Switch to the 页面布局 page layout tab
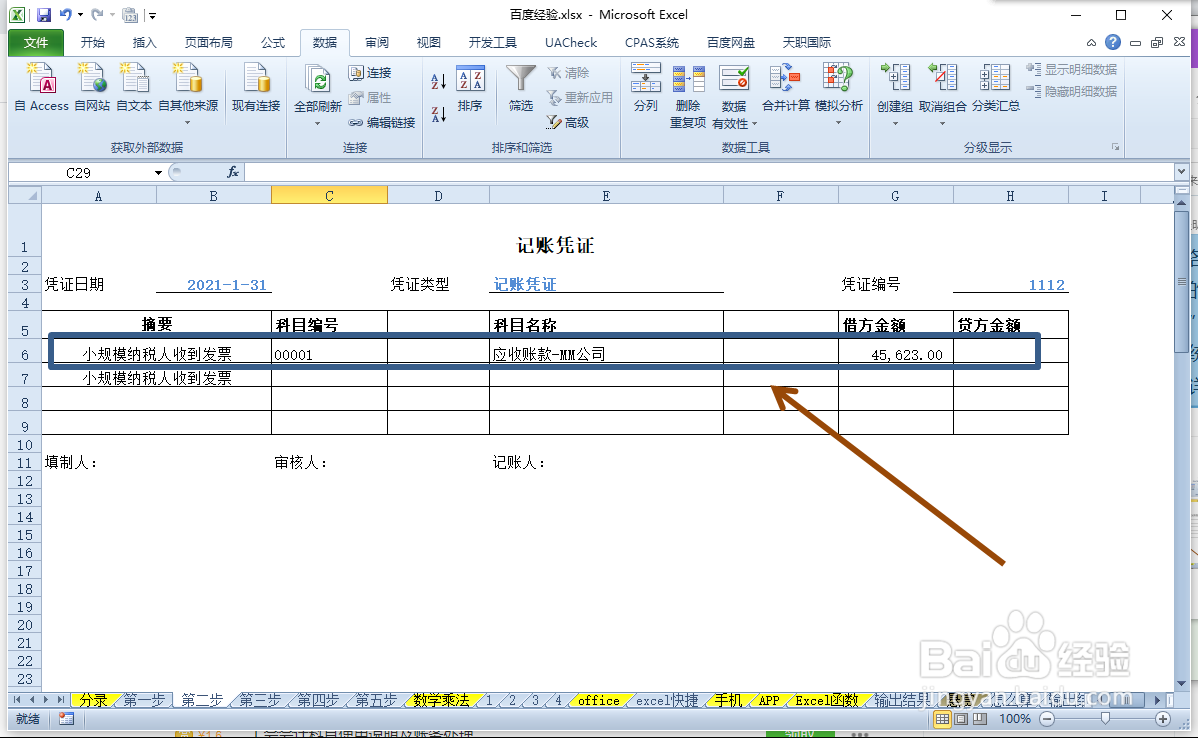This screenshot has width=1198, height=738. pos(209,43)
